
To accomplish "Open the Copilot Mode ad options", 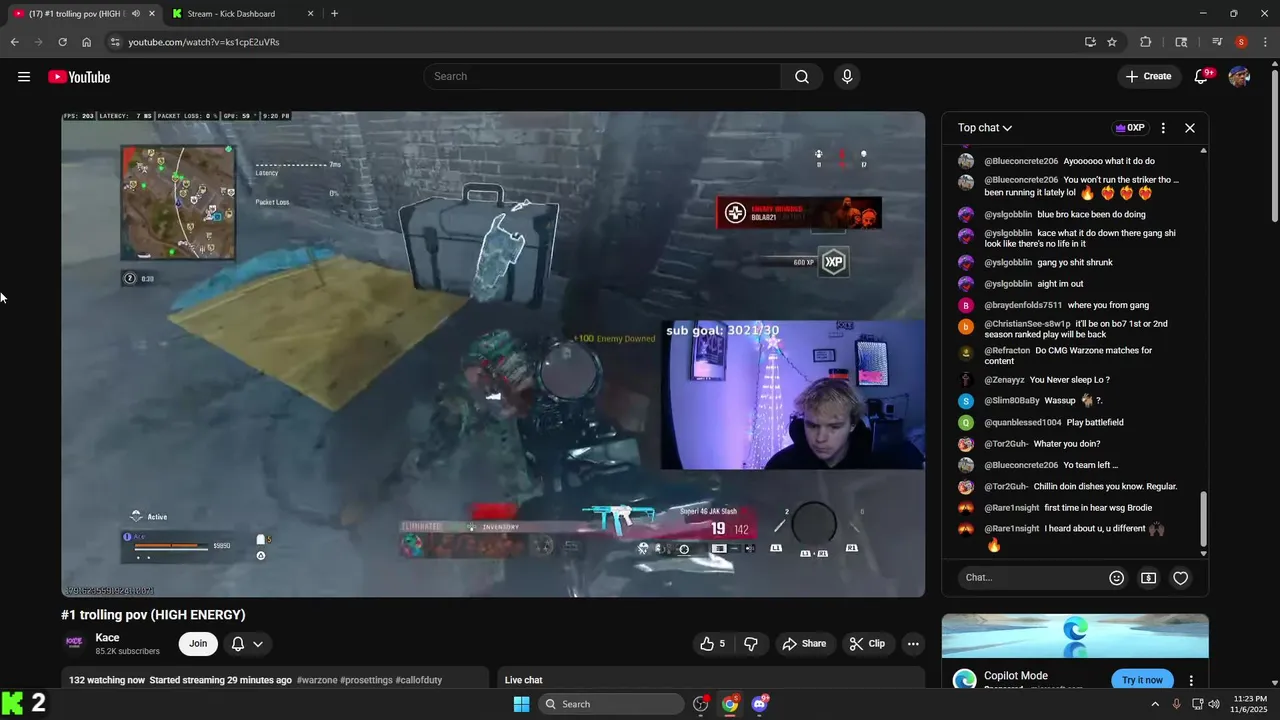I will tap(1191, 680).
